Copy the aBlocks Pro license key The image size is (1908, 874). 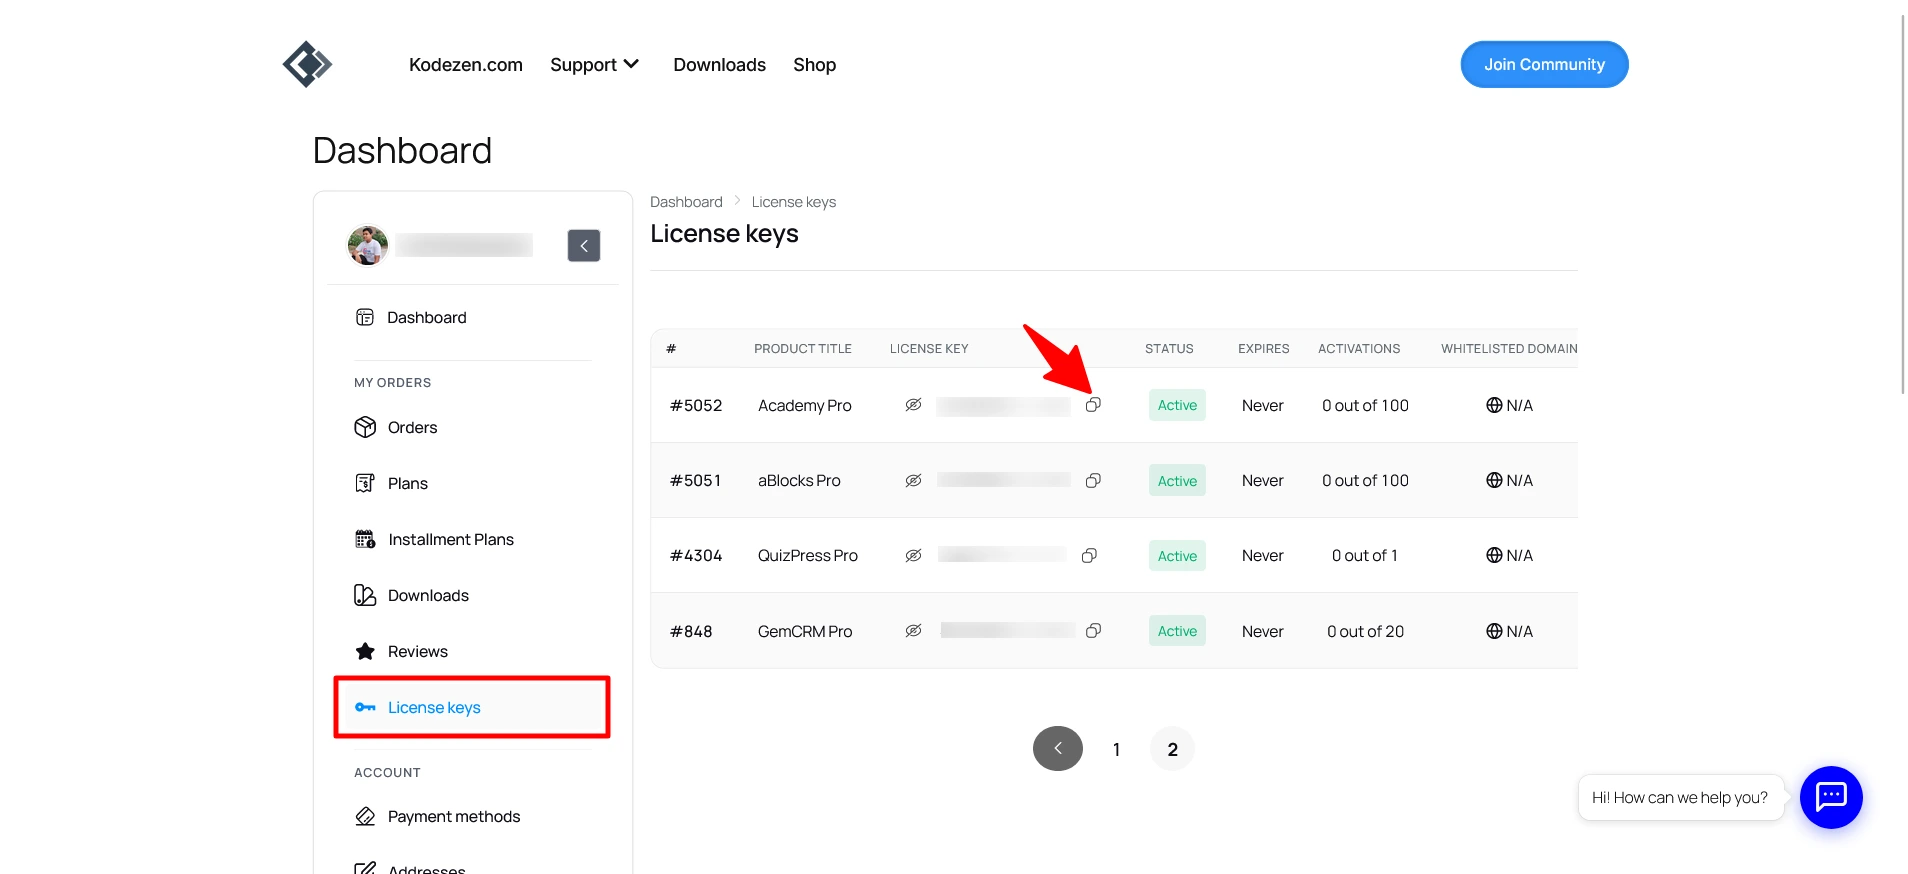pyautogui.click(x=1093, y=481)
